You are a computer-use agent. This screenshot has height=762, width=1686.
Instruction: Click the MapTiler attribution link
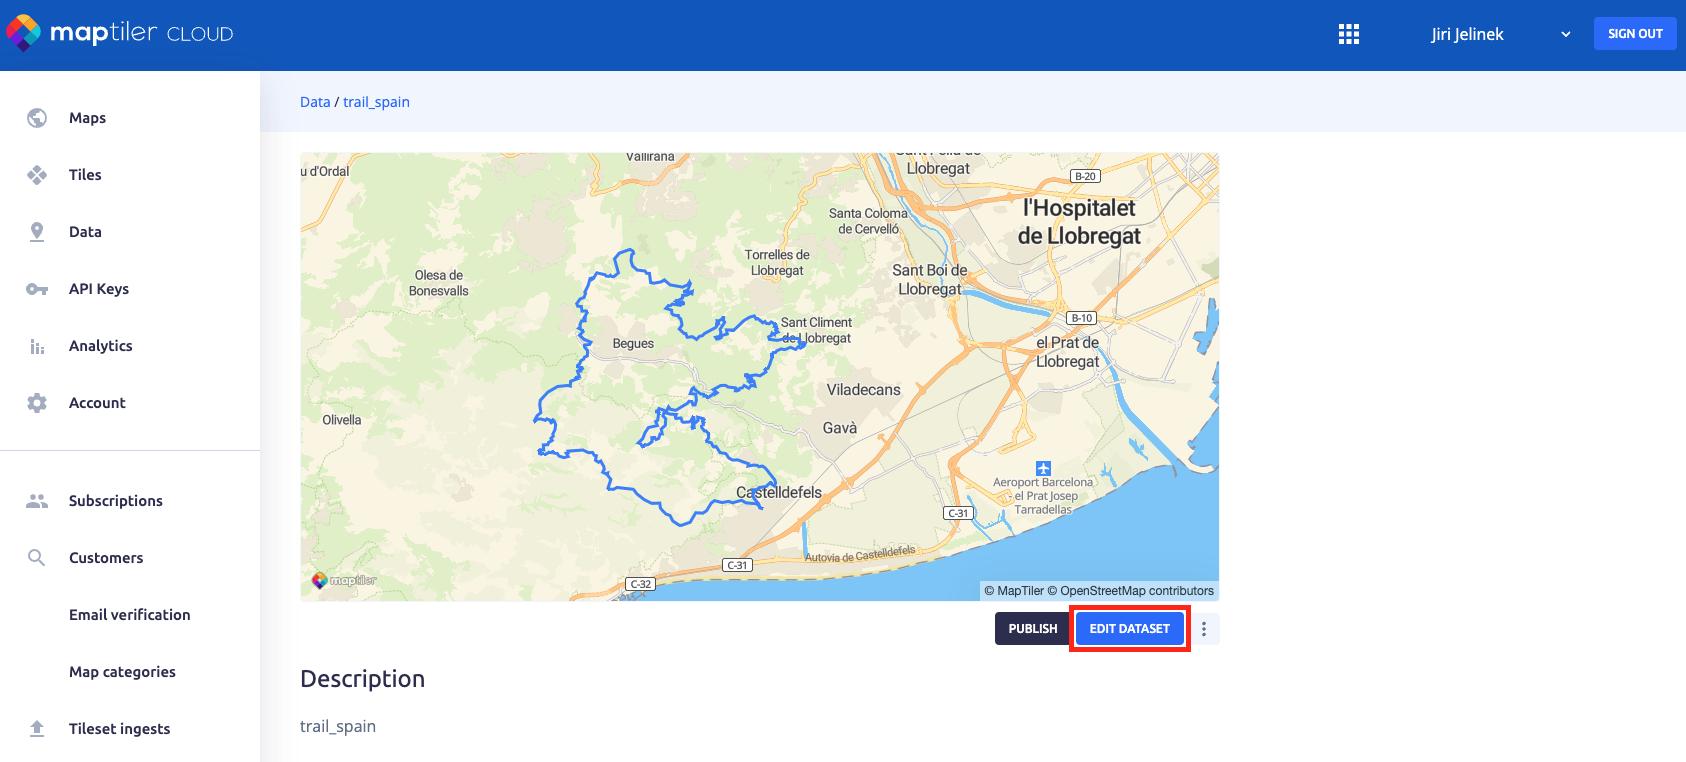[1014, 591]
